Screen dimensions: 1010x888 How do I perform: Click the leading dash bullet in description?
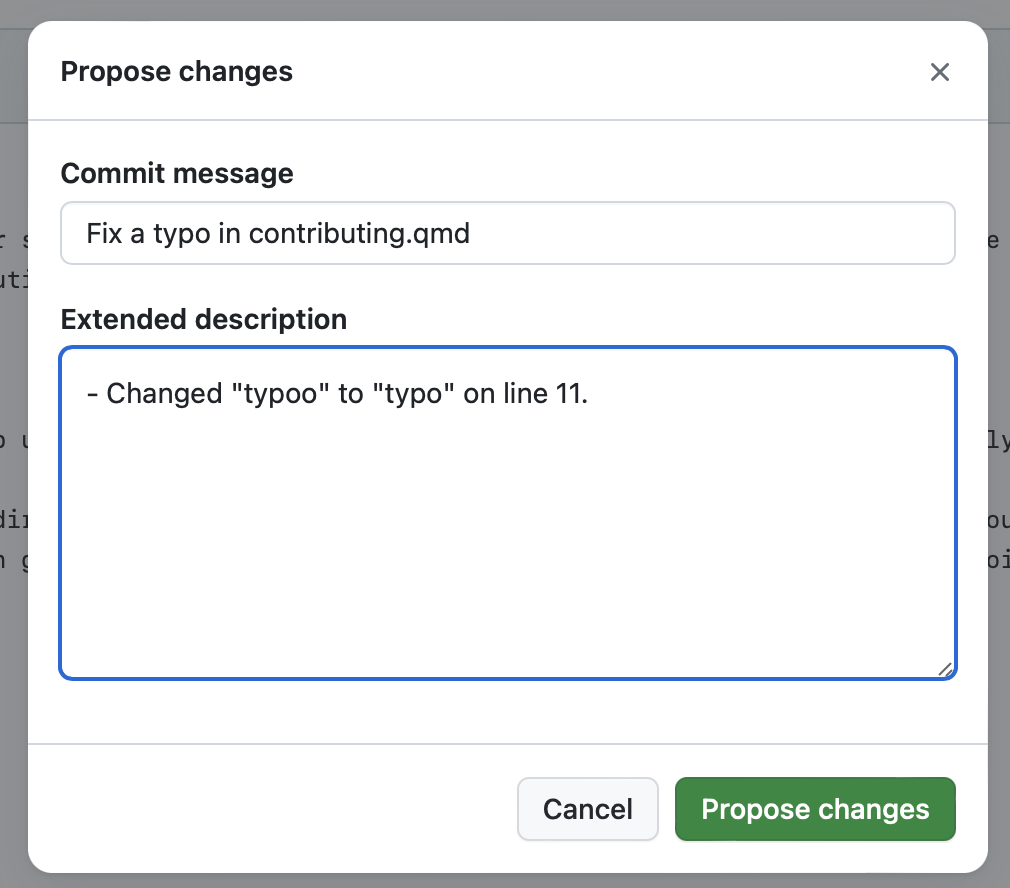click(92, 394)
